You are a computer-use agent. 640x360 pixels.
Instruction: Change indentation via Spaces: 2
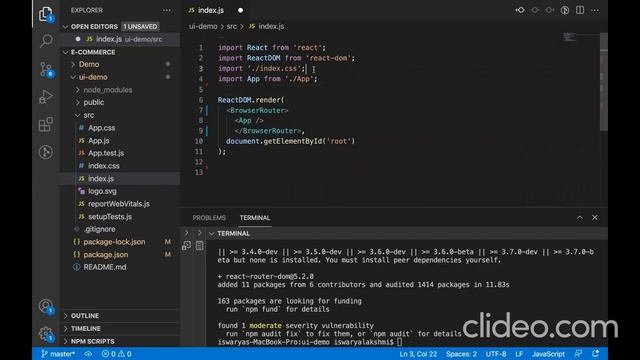click(x=461, y=354)
